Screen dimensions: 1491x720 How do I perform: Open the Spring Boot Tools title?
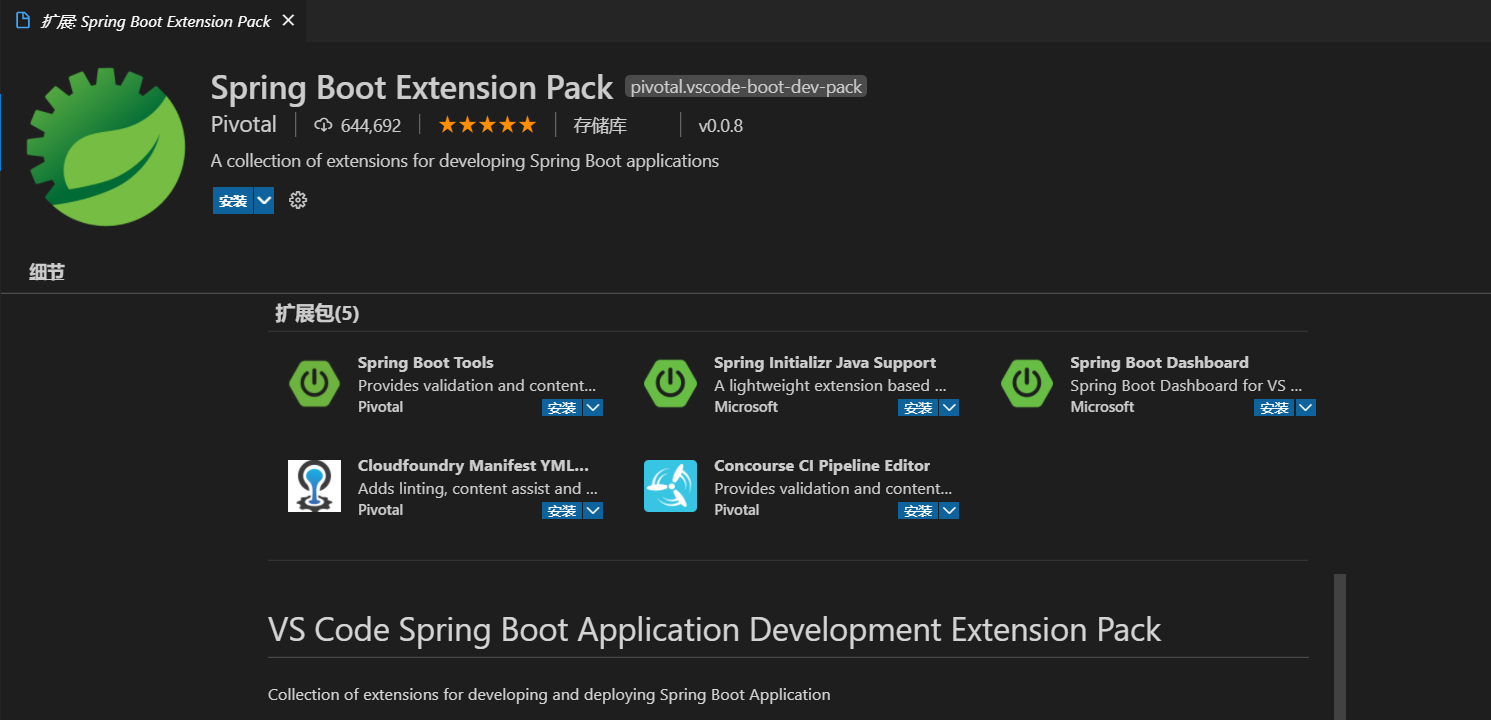[x=426, y=363]
